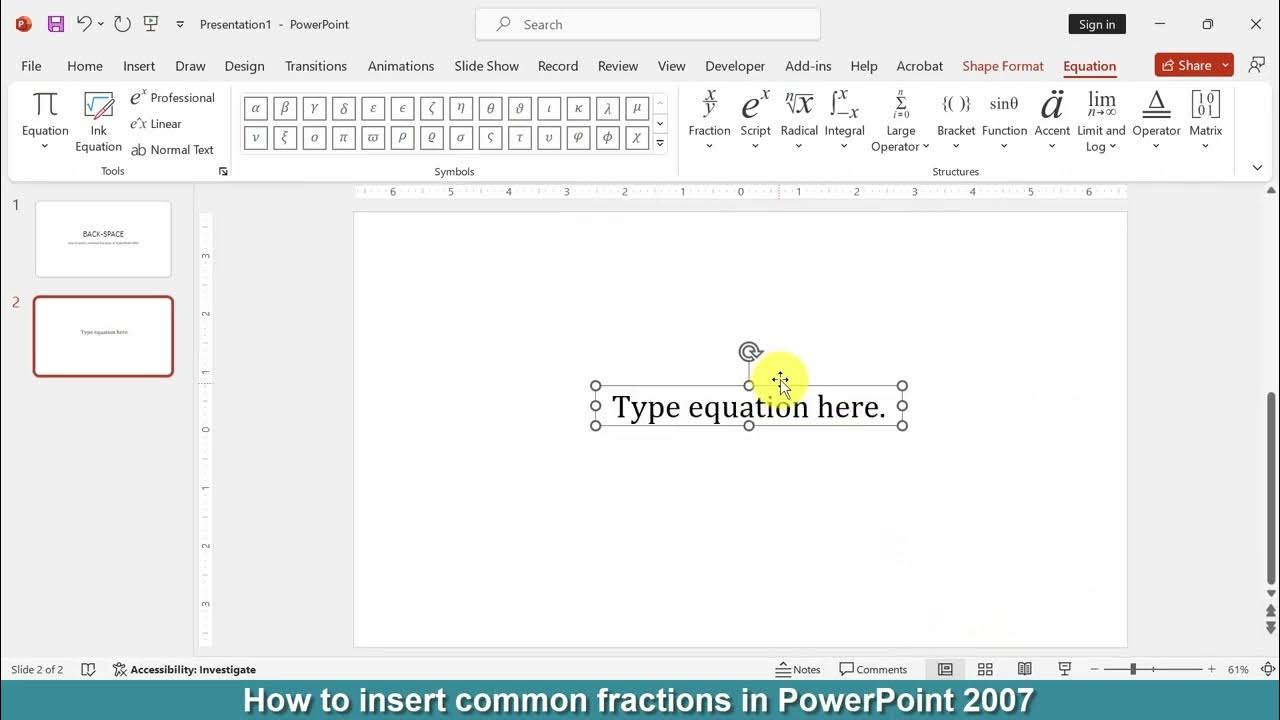Zoom out with the minus button
Image resolution: width=1280 pixels, height=720 pixels.
tap(1094, 669)
